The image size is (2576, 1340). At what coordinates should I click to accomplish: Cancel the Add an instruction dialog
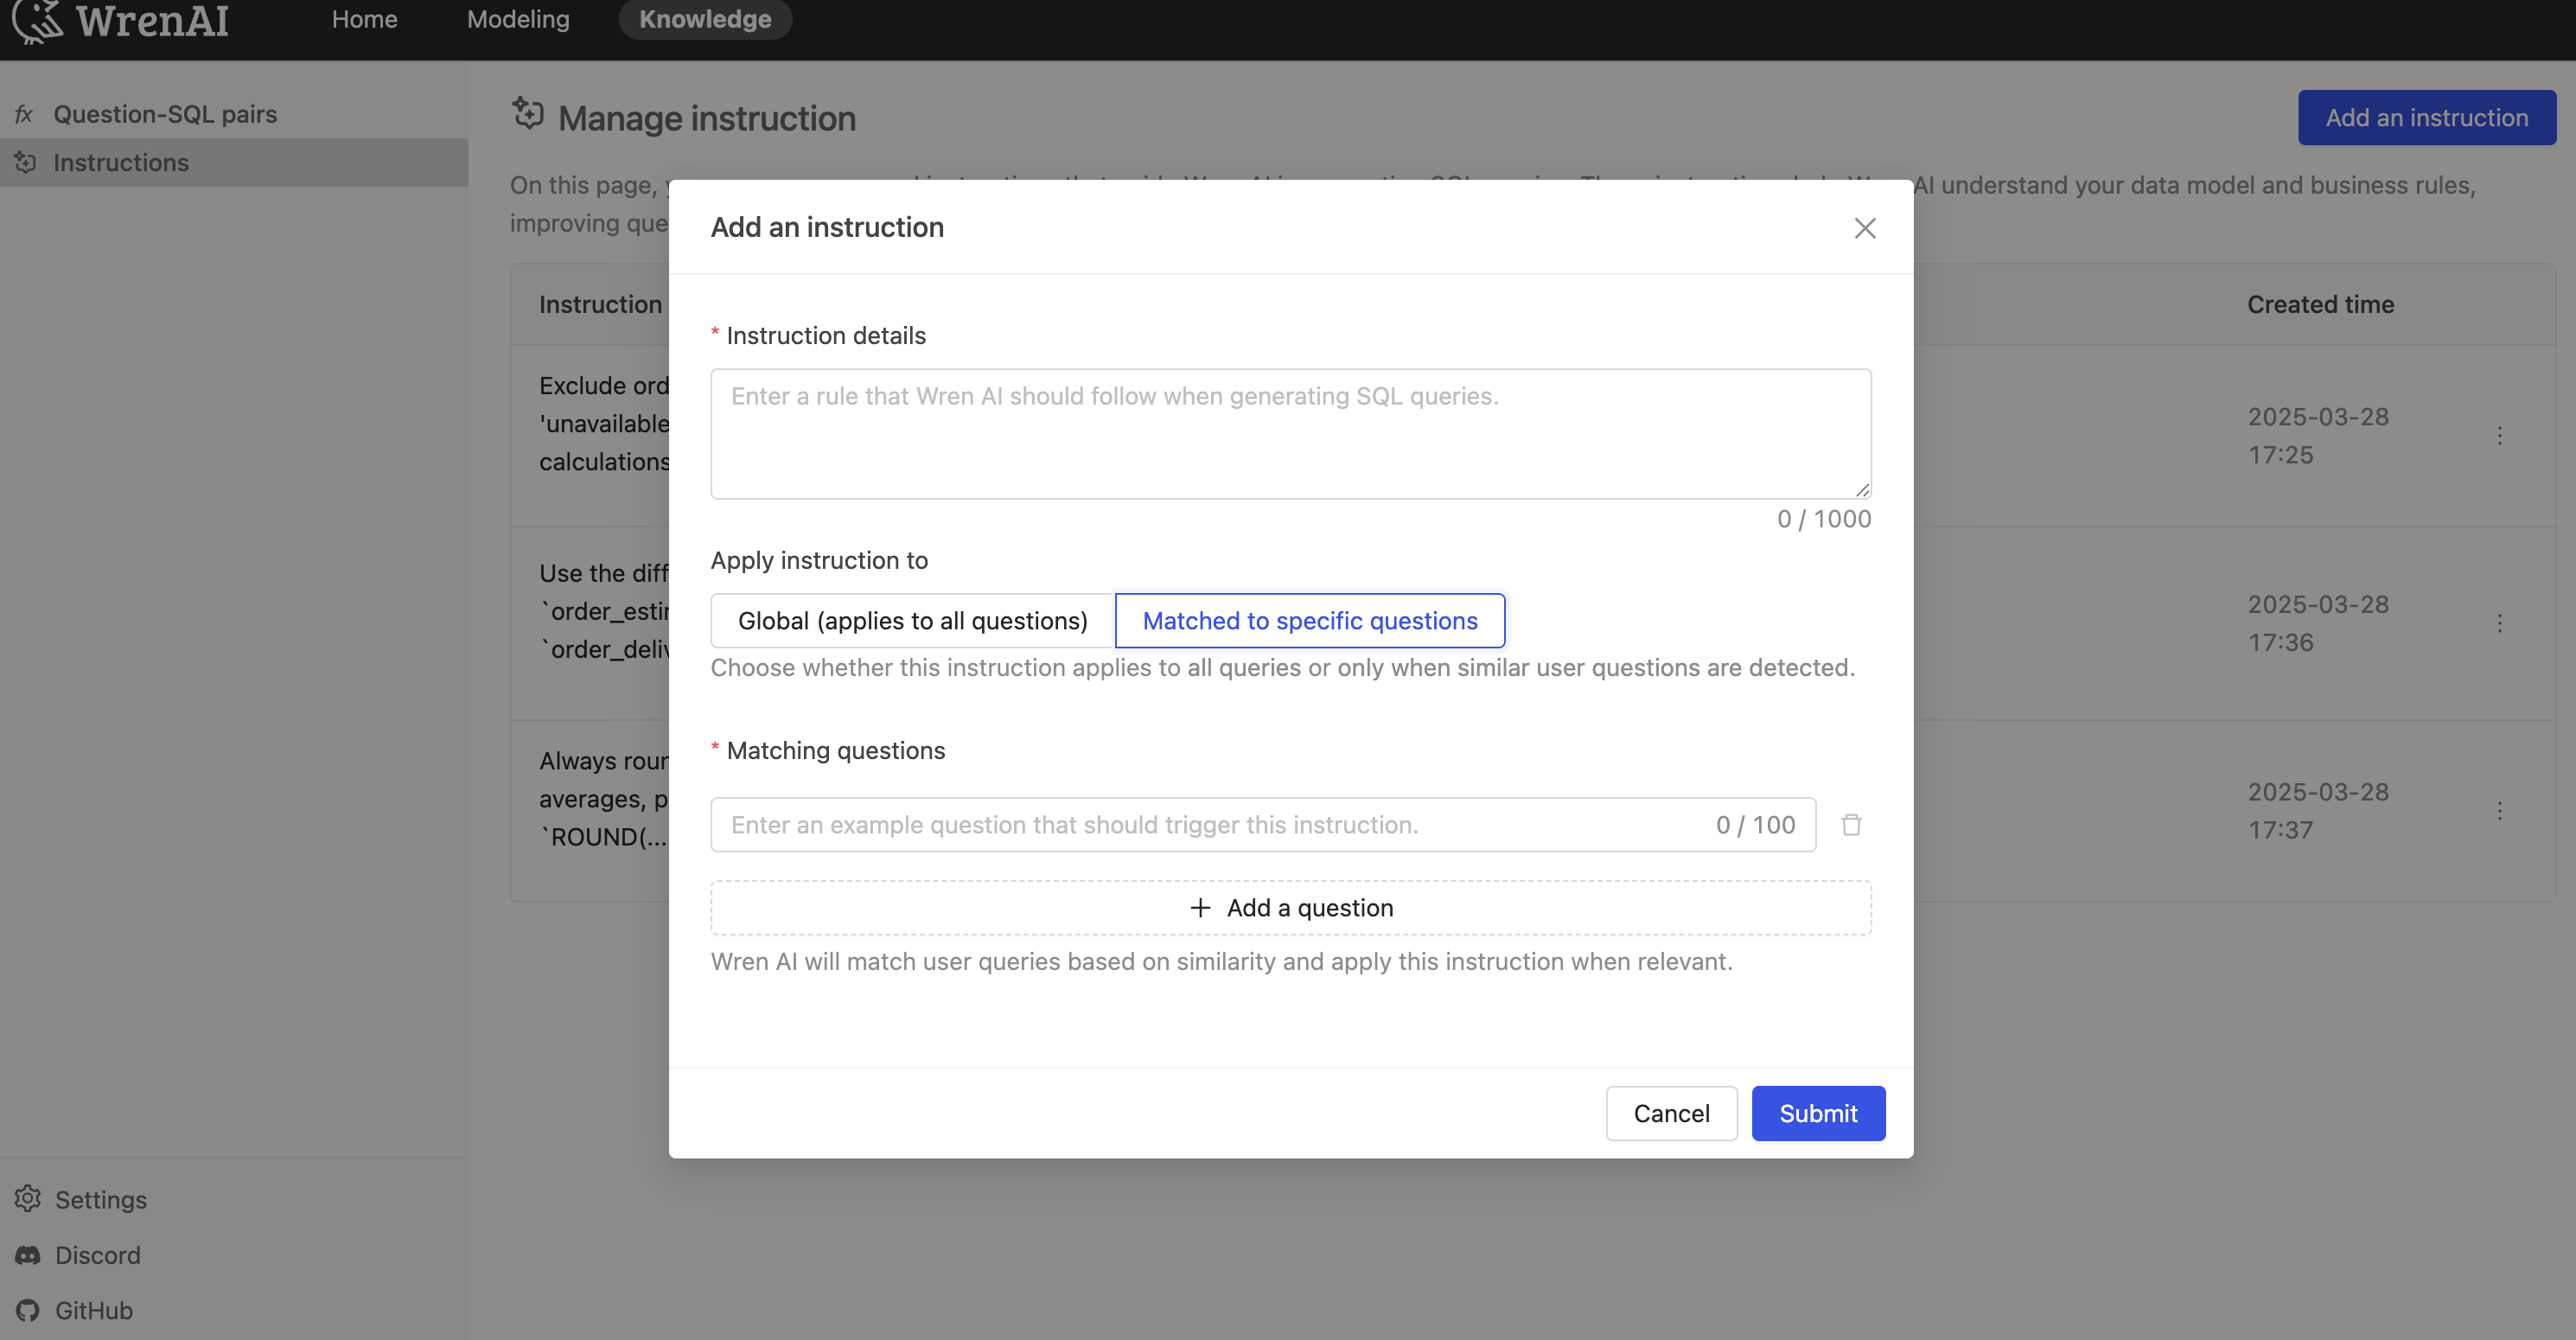(1671, 1113)
